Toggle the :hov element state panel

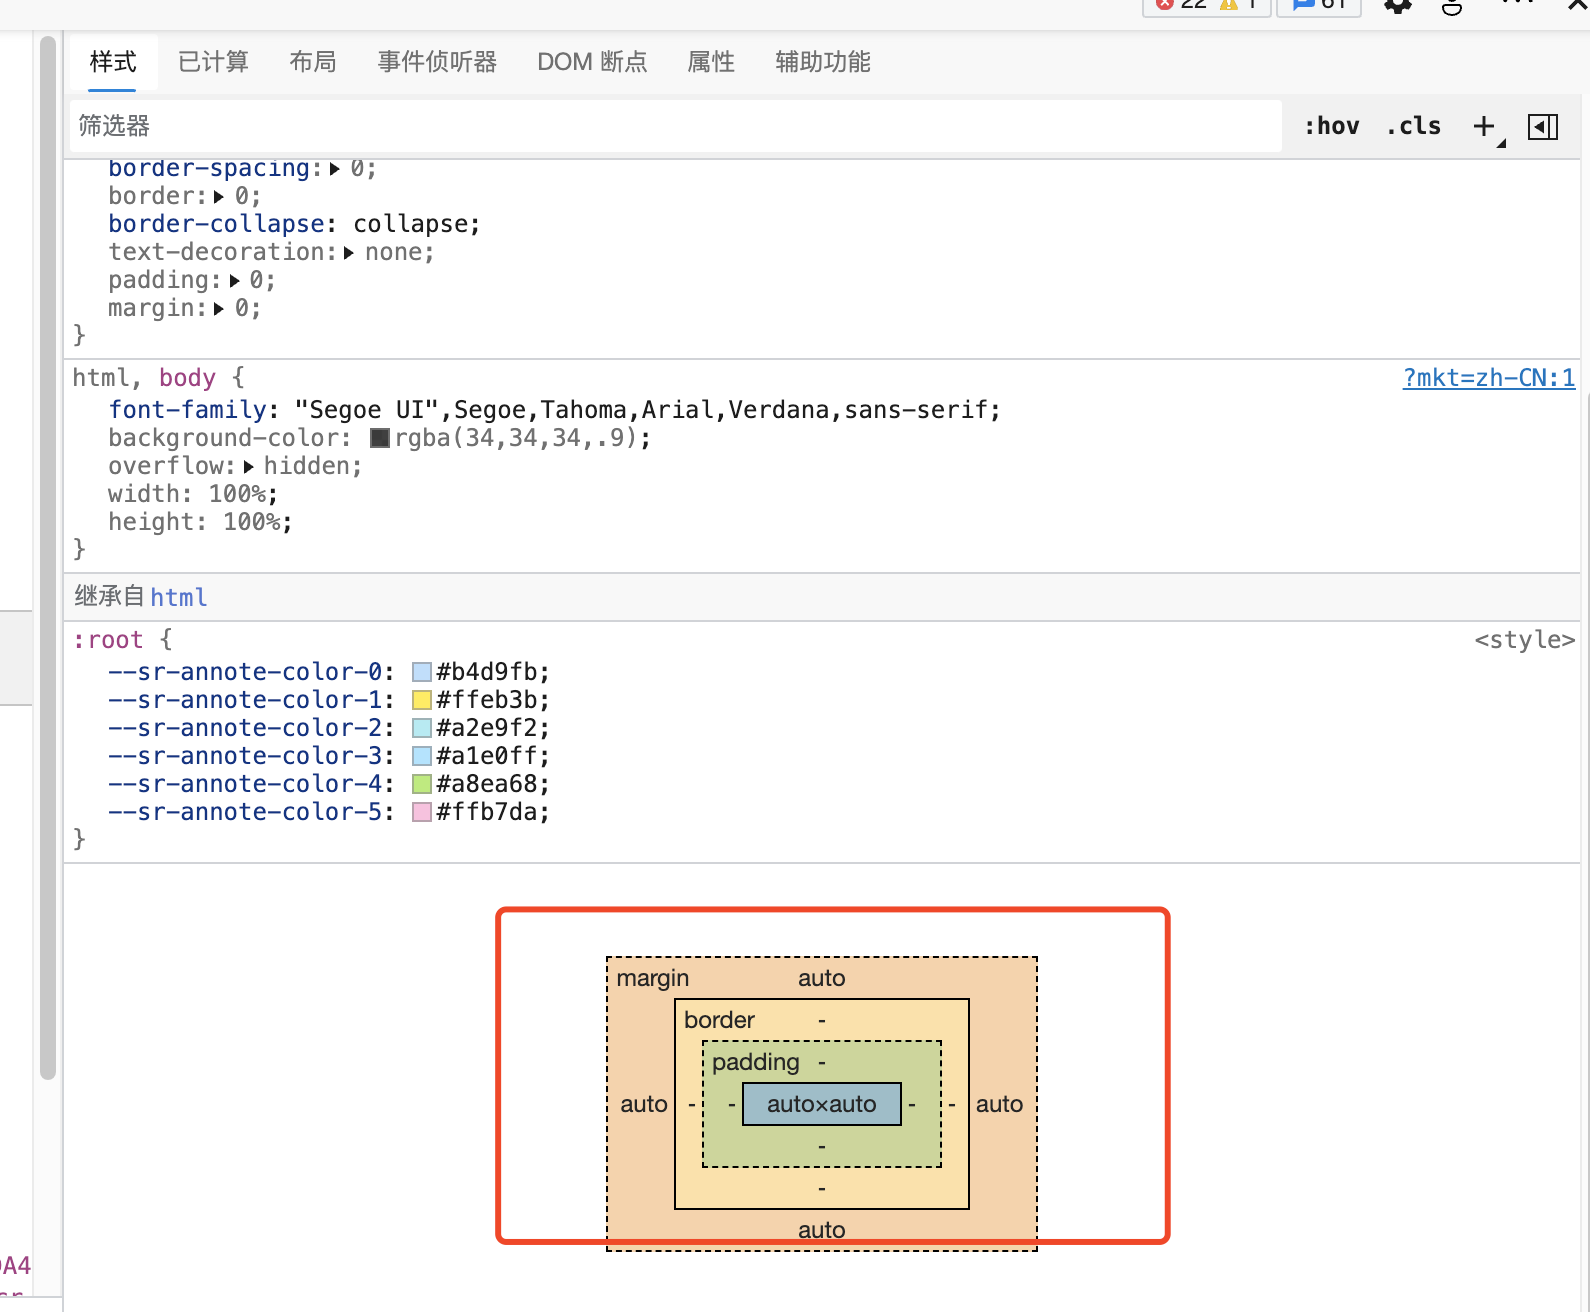[1331, 126]
